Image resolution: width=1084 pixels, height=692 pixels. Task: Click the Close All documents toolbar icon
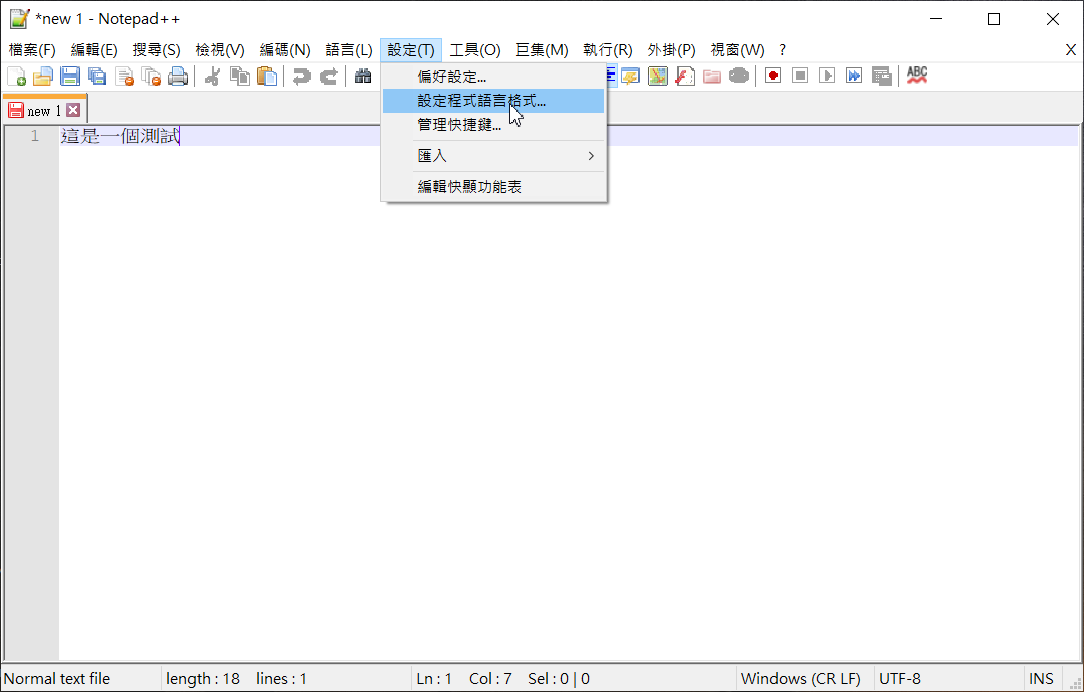point(151,76)
